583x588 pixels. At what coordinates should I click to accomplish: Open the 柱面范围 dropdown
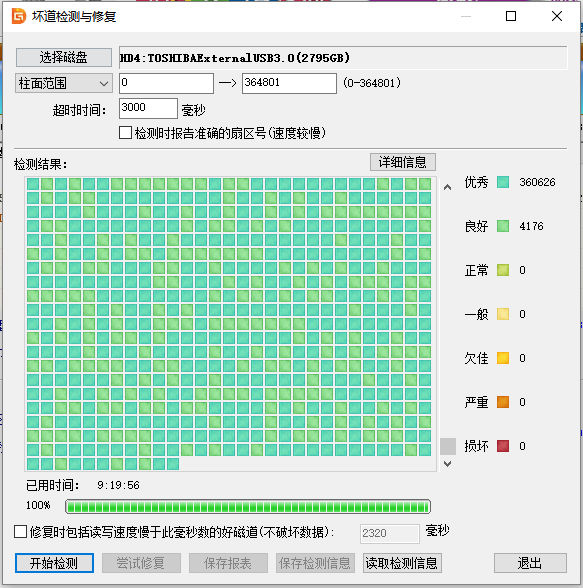coord(64,83)
